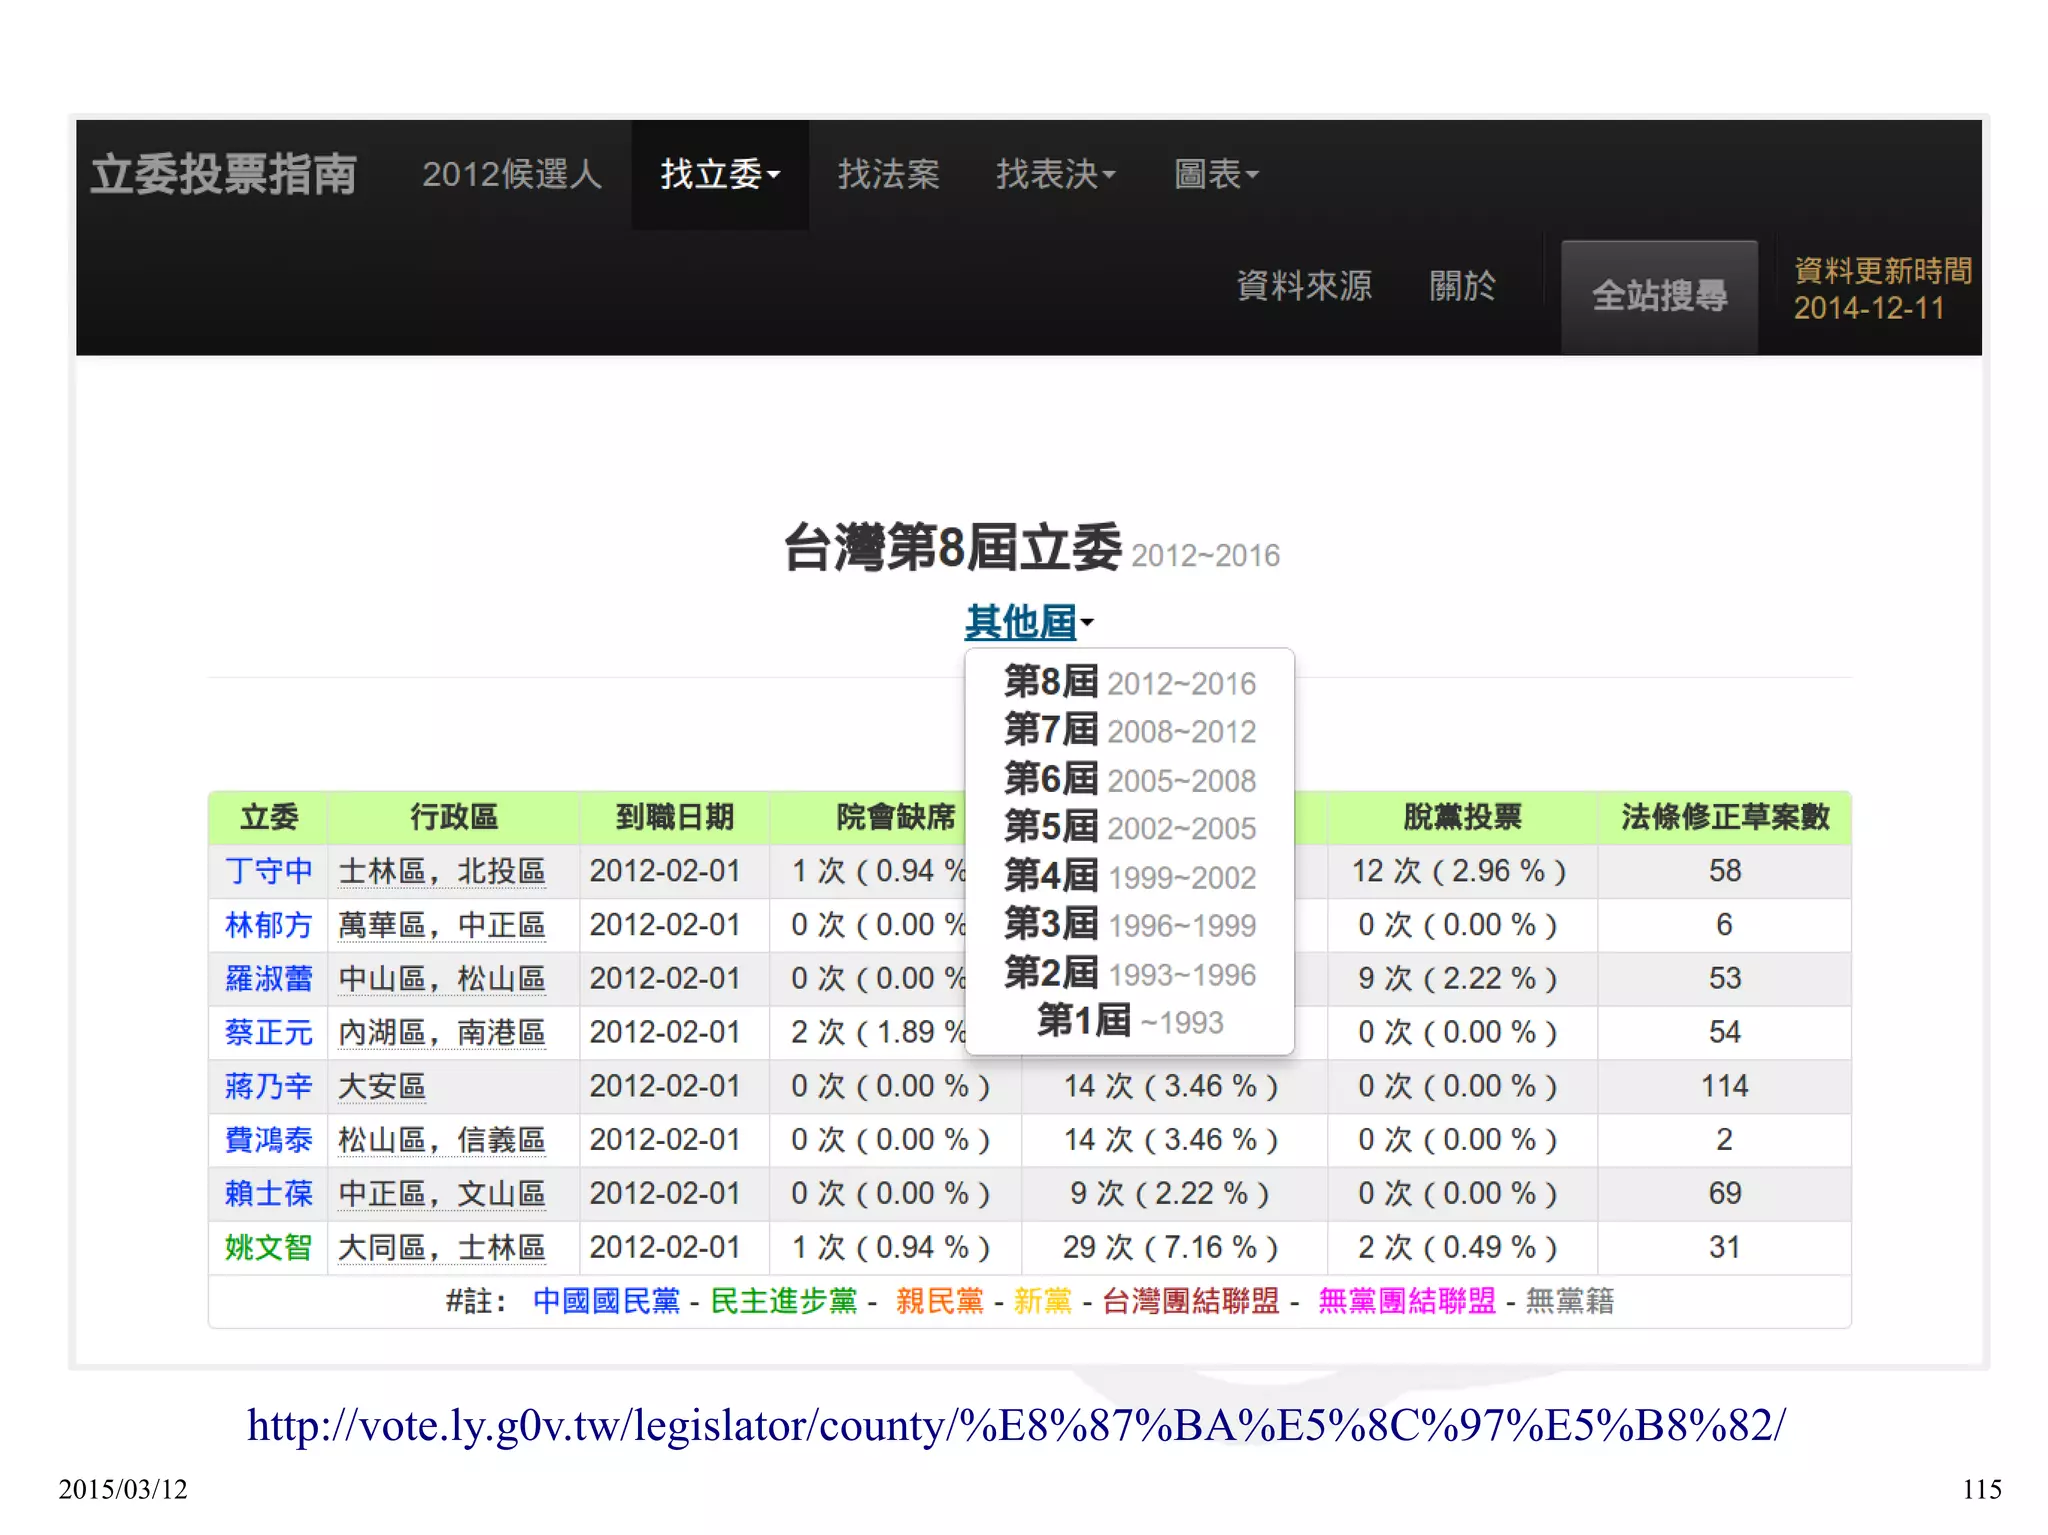This screenshot has width=2048, height=1535.
Task: Select 第1屆 ~1993 term option
Action: point(1129,1022)
